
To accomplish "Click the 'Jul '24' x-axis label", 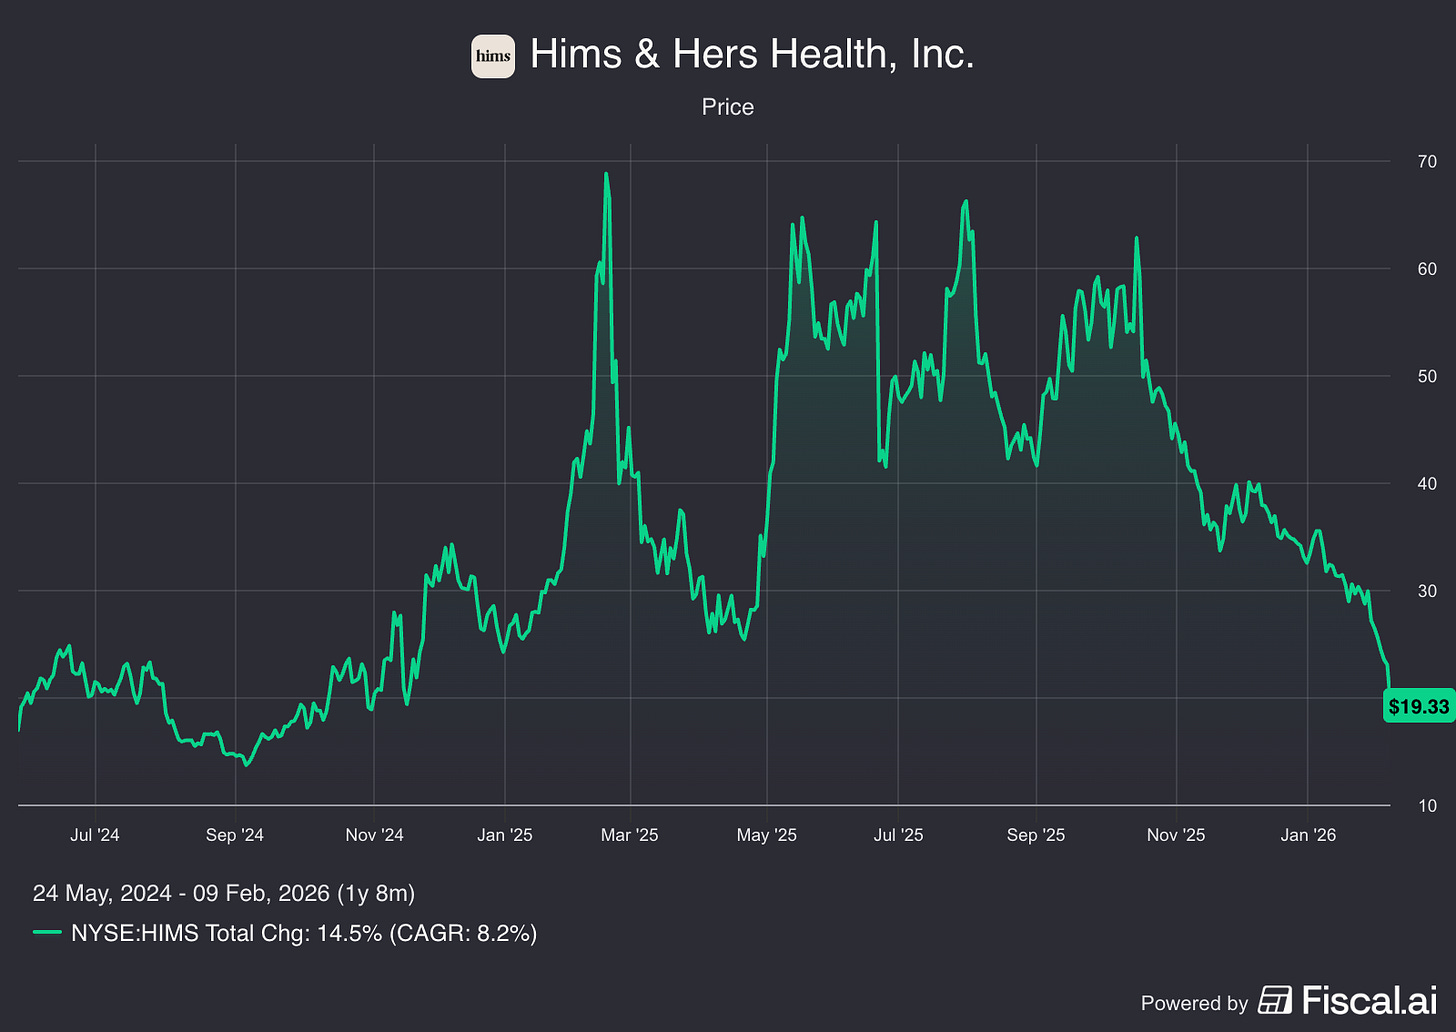I will [x=95, y=835].
